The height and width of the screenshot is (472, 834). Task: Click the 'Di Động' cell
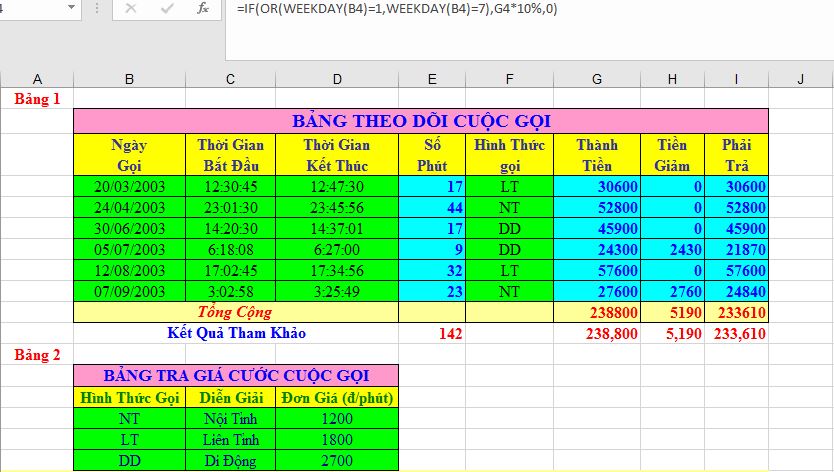(230, 460)
